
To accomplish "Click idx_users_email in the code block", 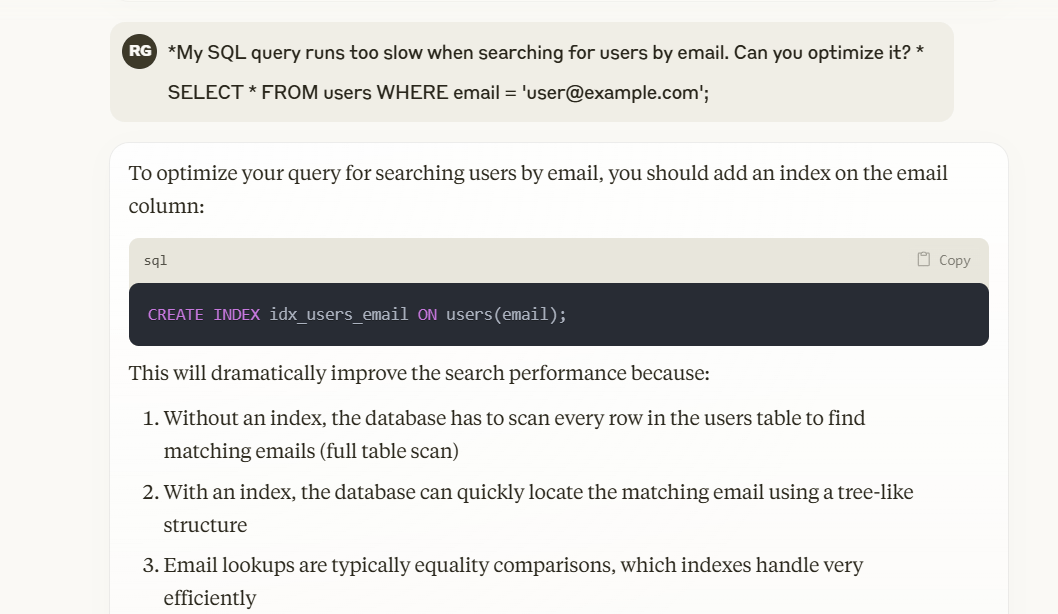I will (x=338, y=314).
